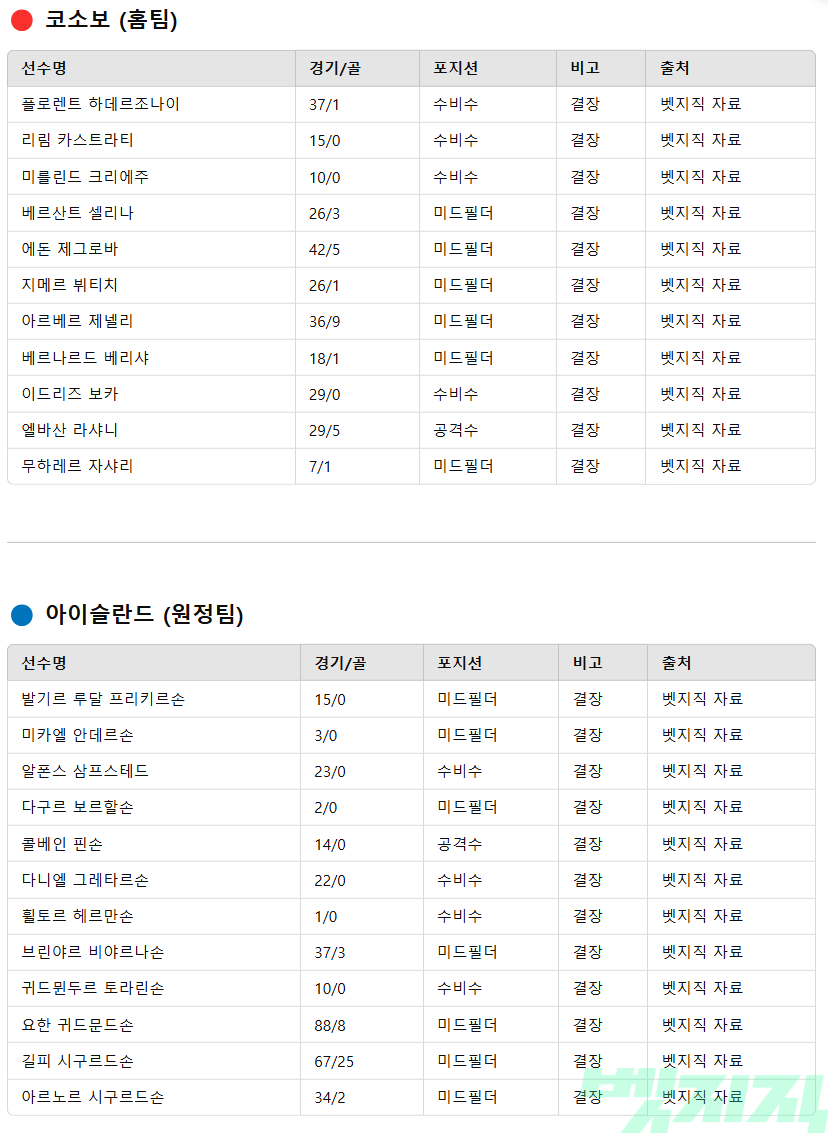Click the 비고 header in Kosovo table
This screenshot has height=1133, width=828.
tap(585, 68)
